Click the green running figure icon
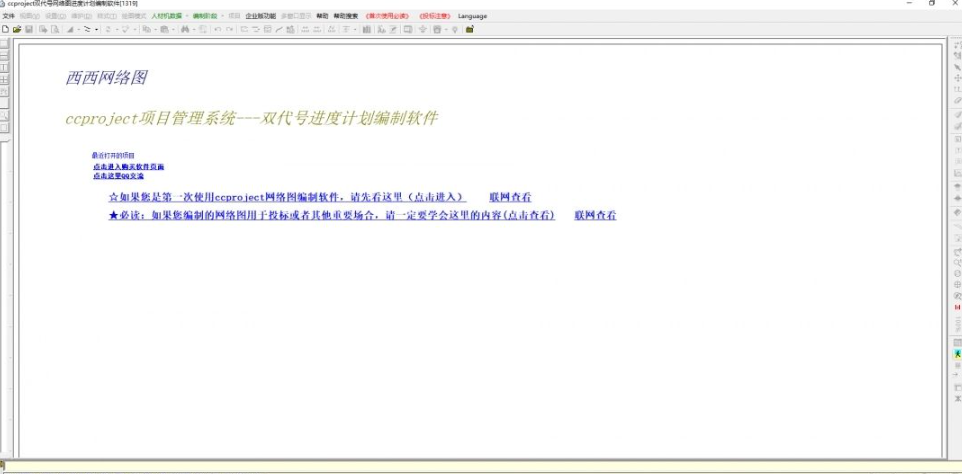 957,354
